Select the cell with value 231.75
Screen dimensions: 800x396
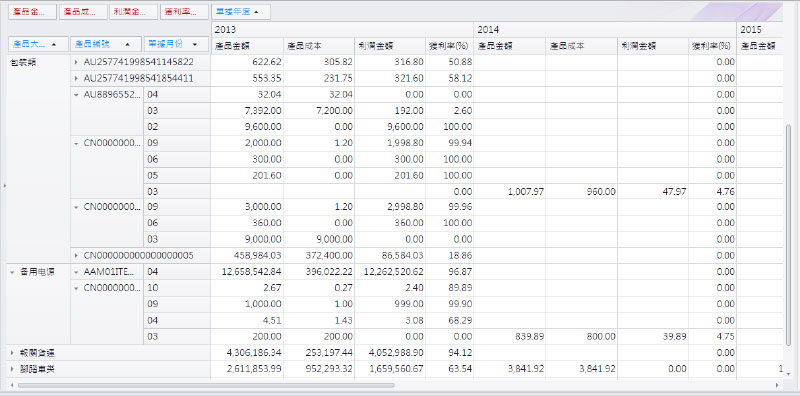[319, 79]
